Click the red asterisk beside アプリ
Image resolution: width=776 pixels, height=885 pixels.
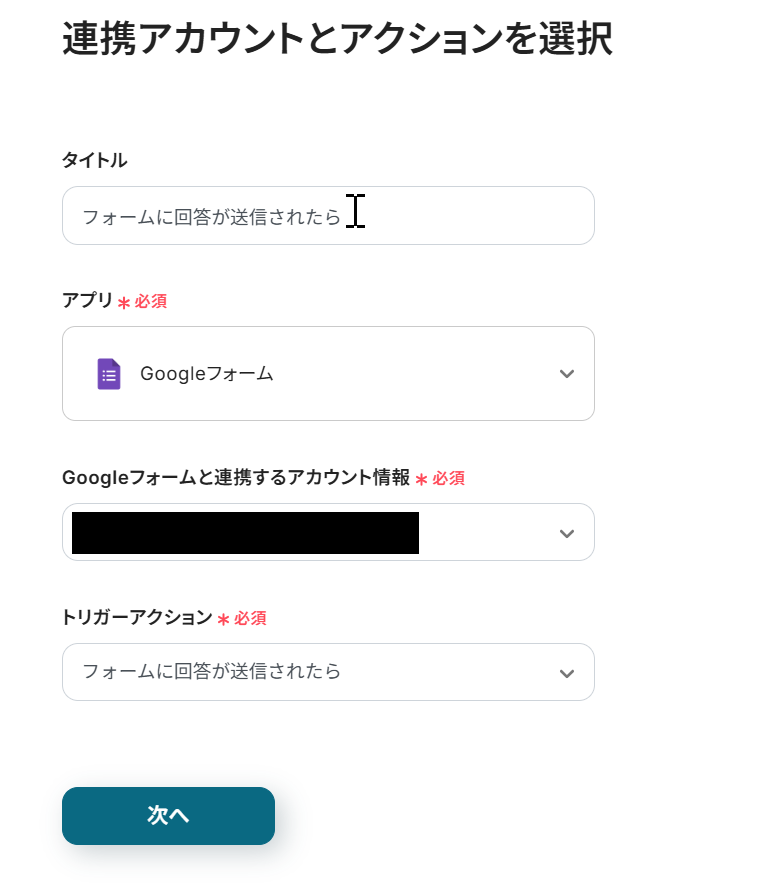tap(124, 303)
